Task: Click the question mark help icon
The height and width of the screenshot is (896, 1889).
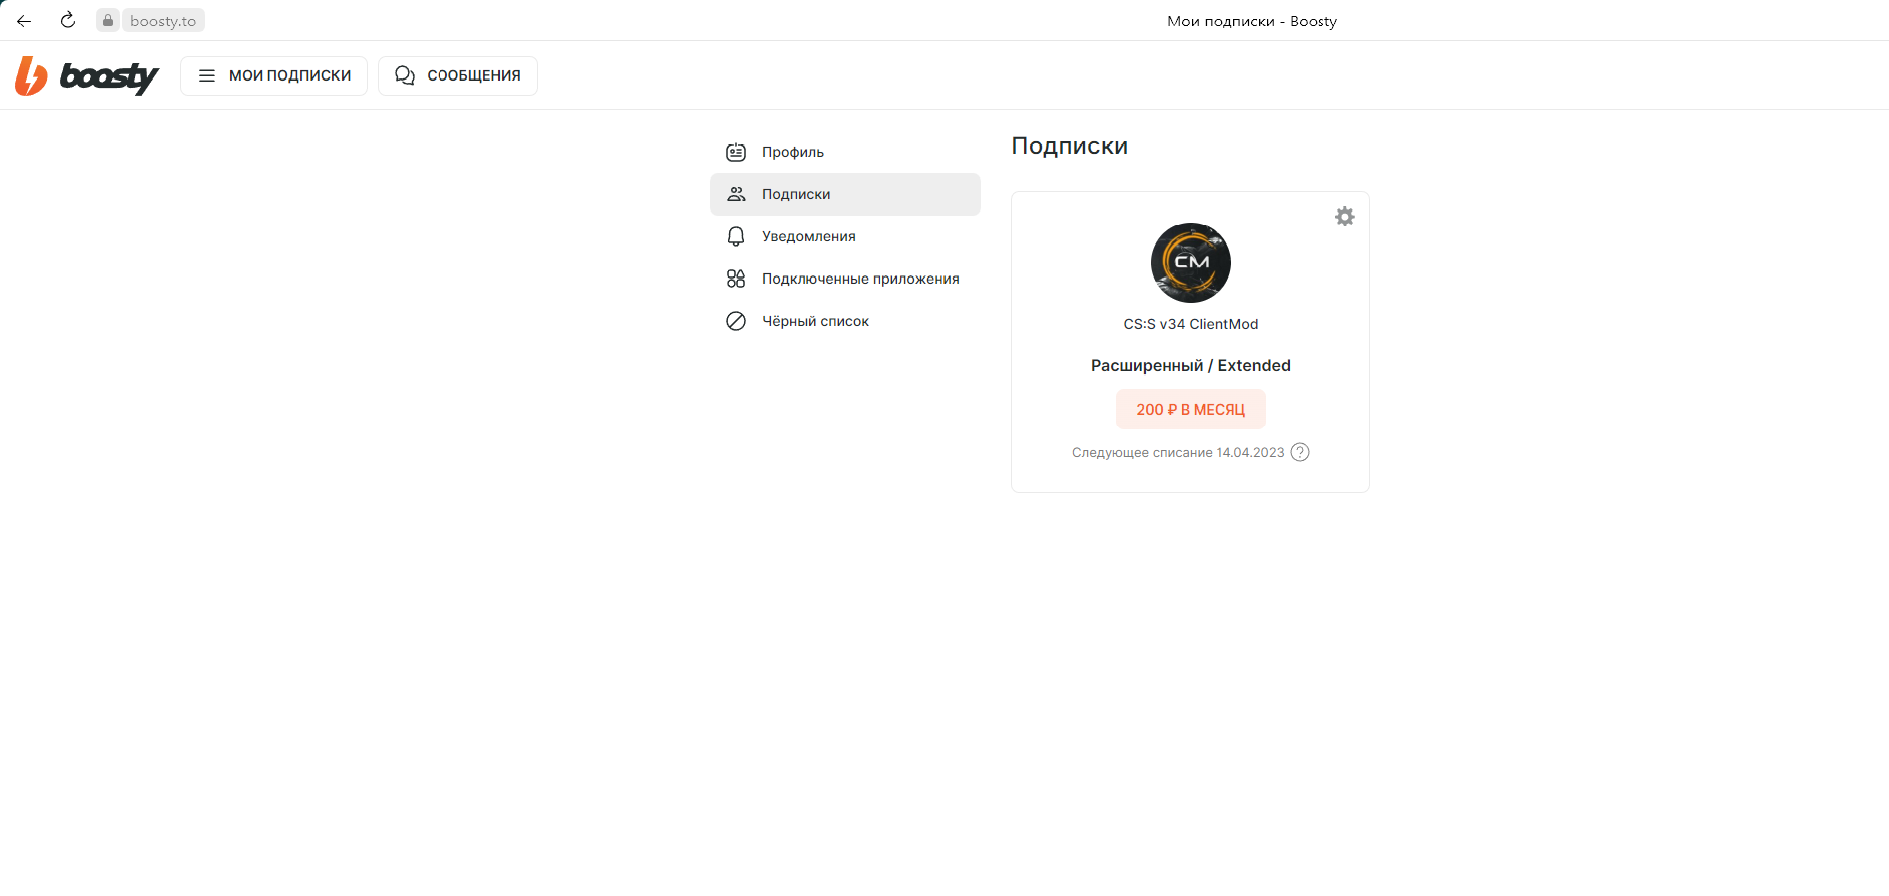Action: [x=1300, y=452]
